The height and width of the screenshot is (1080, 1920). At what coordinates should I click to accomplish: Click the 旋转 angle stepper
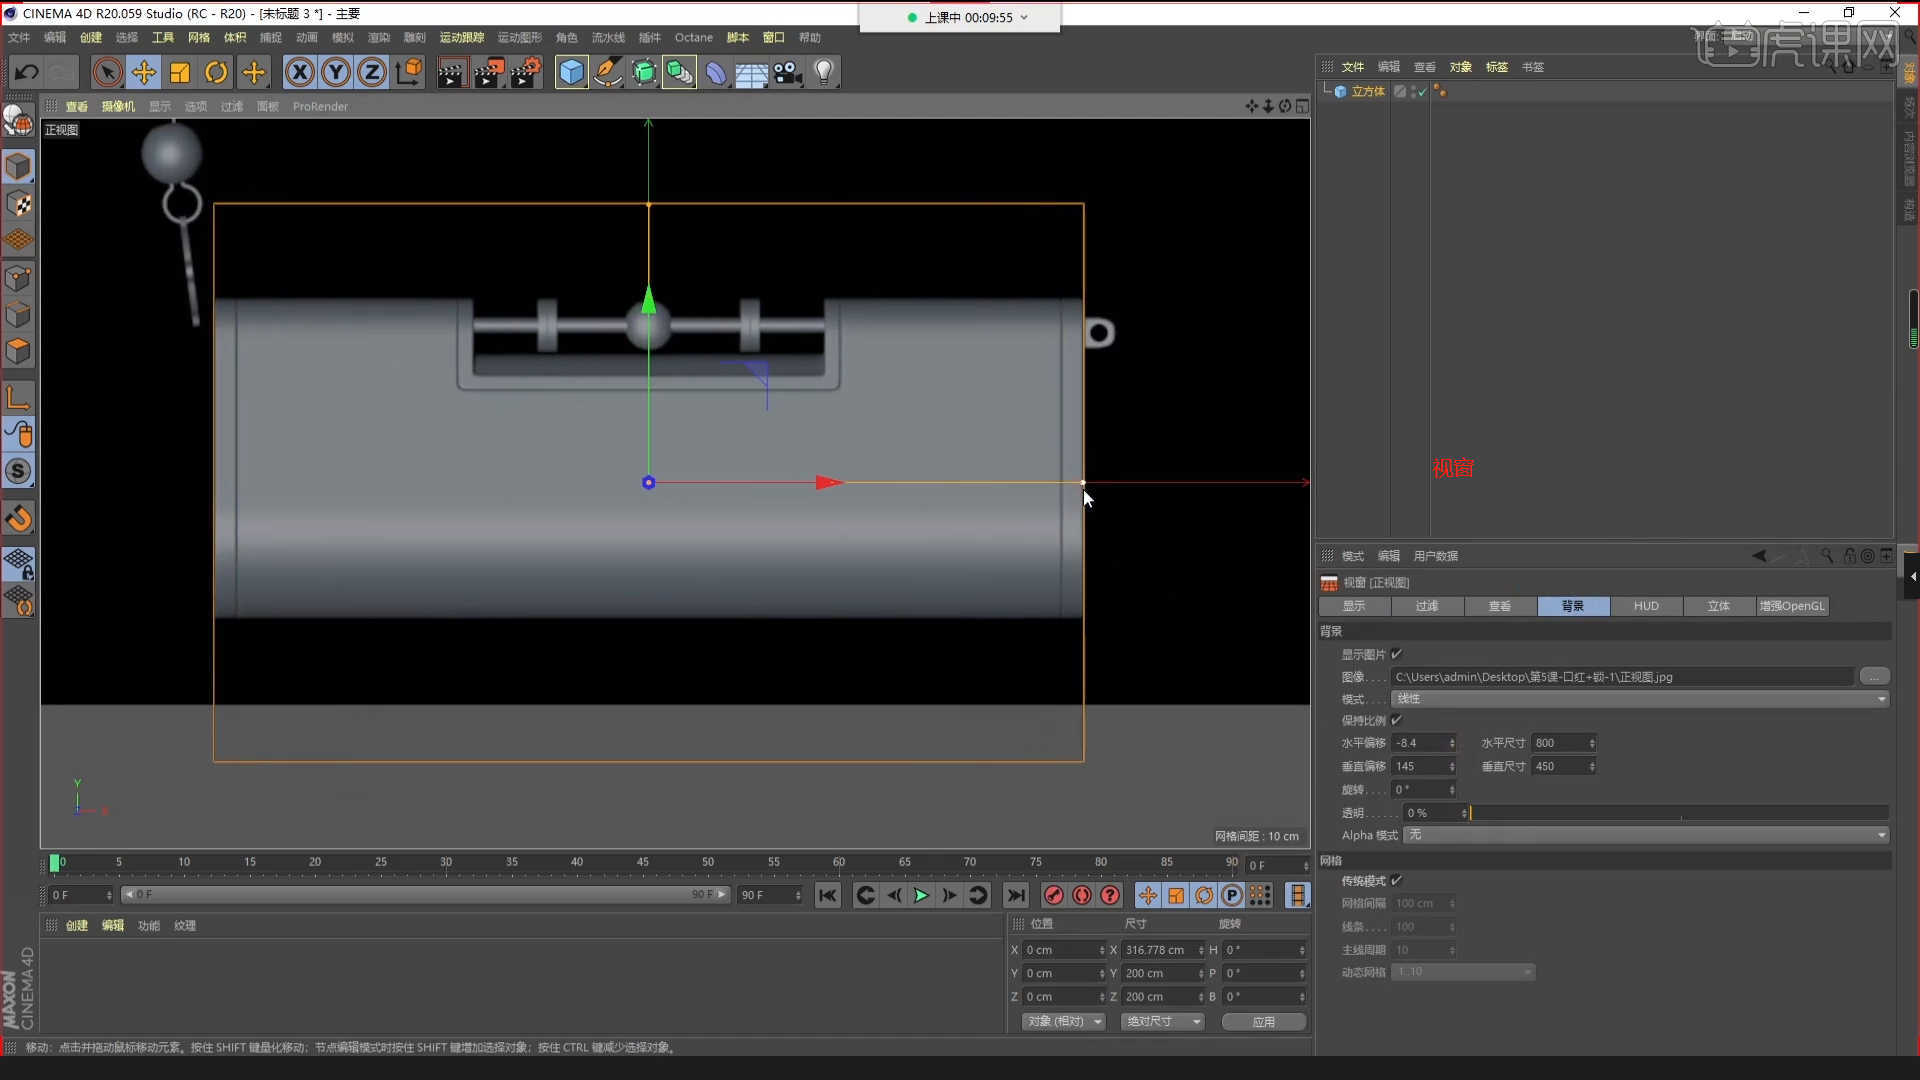(x=1452, y=790)
